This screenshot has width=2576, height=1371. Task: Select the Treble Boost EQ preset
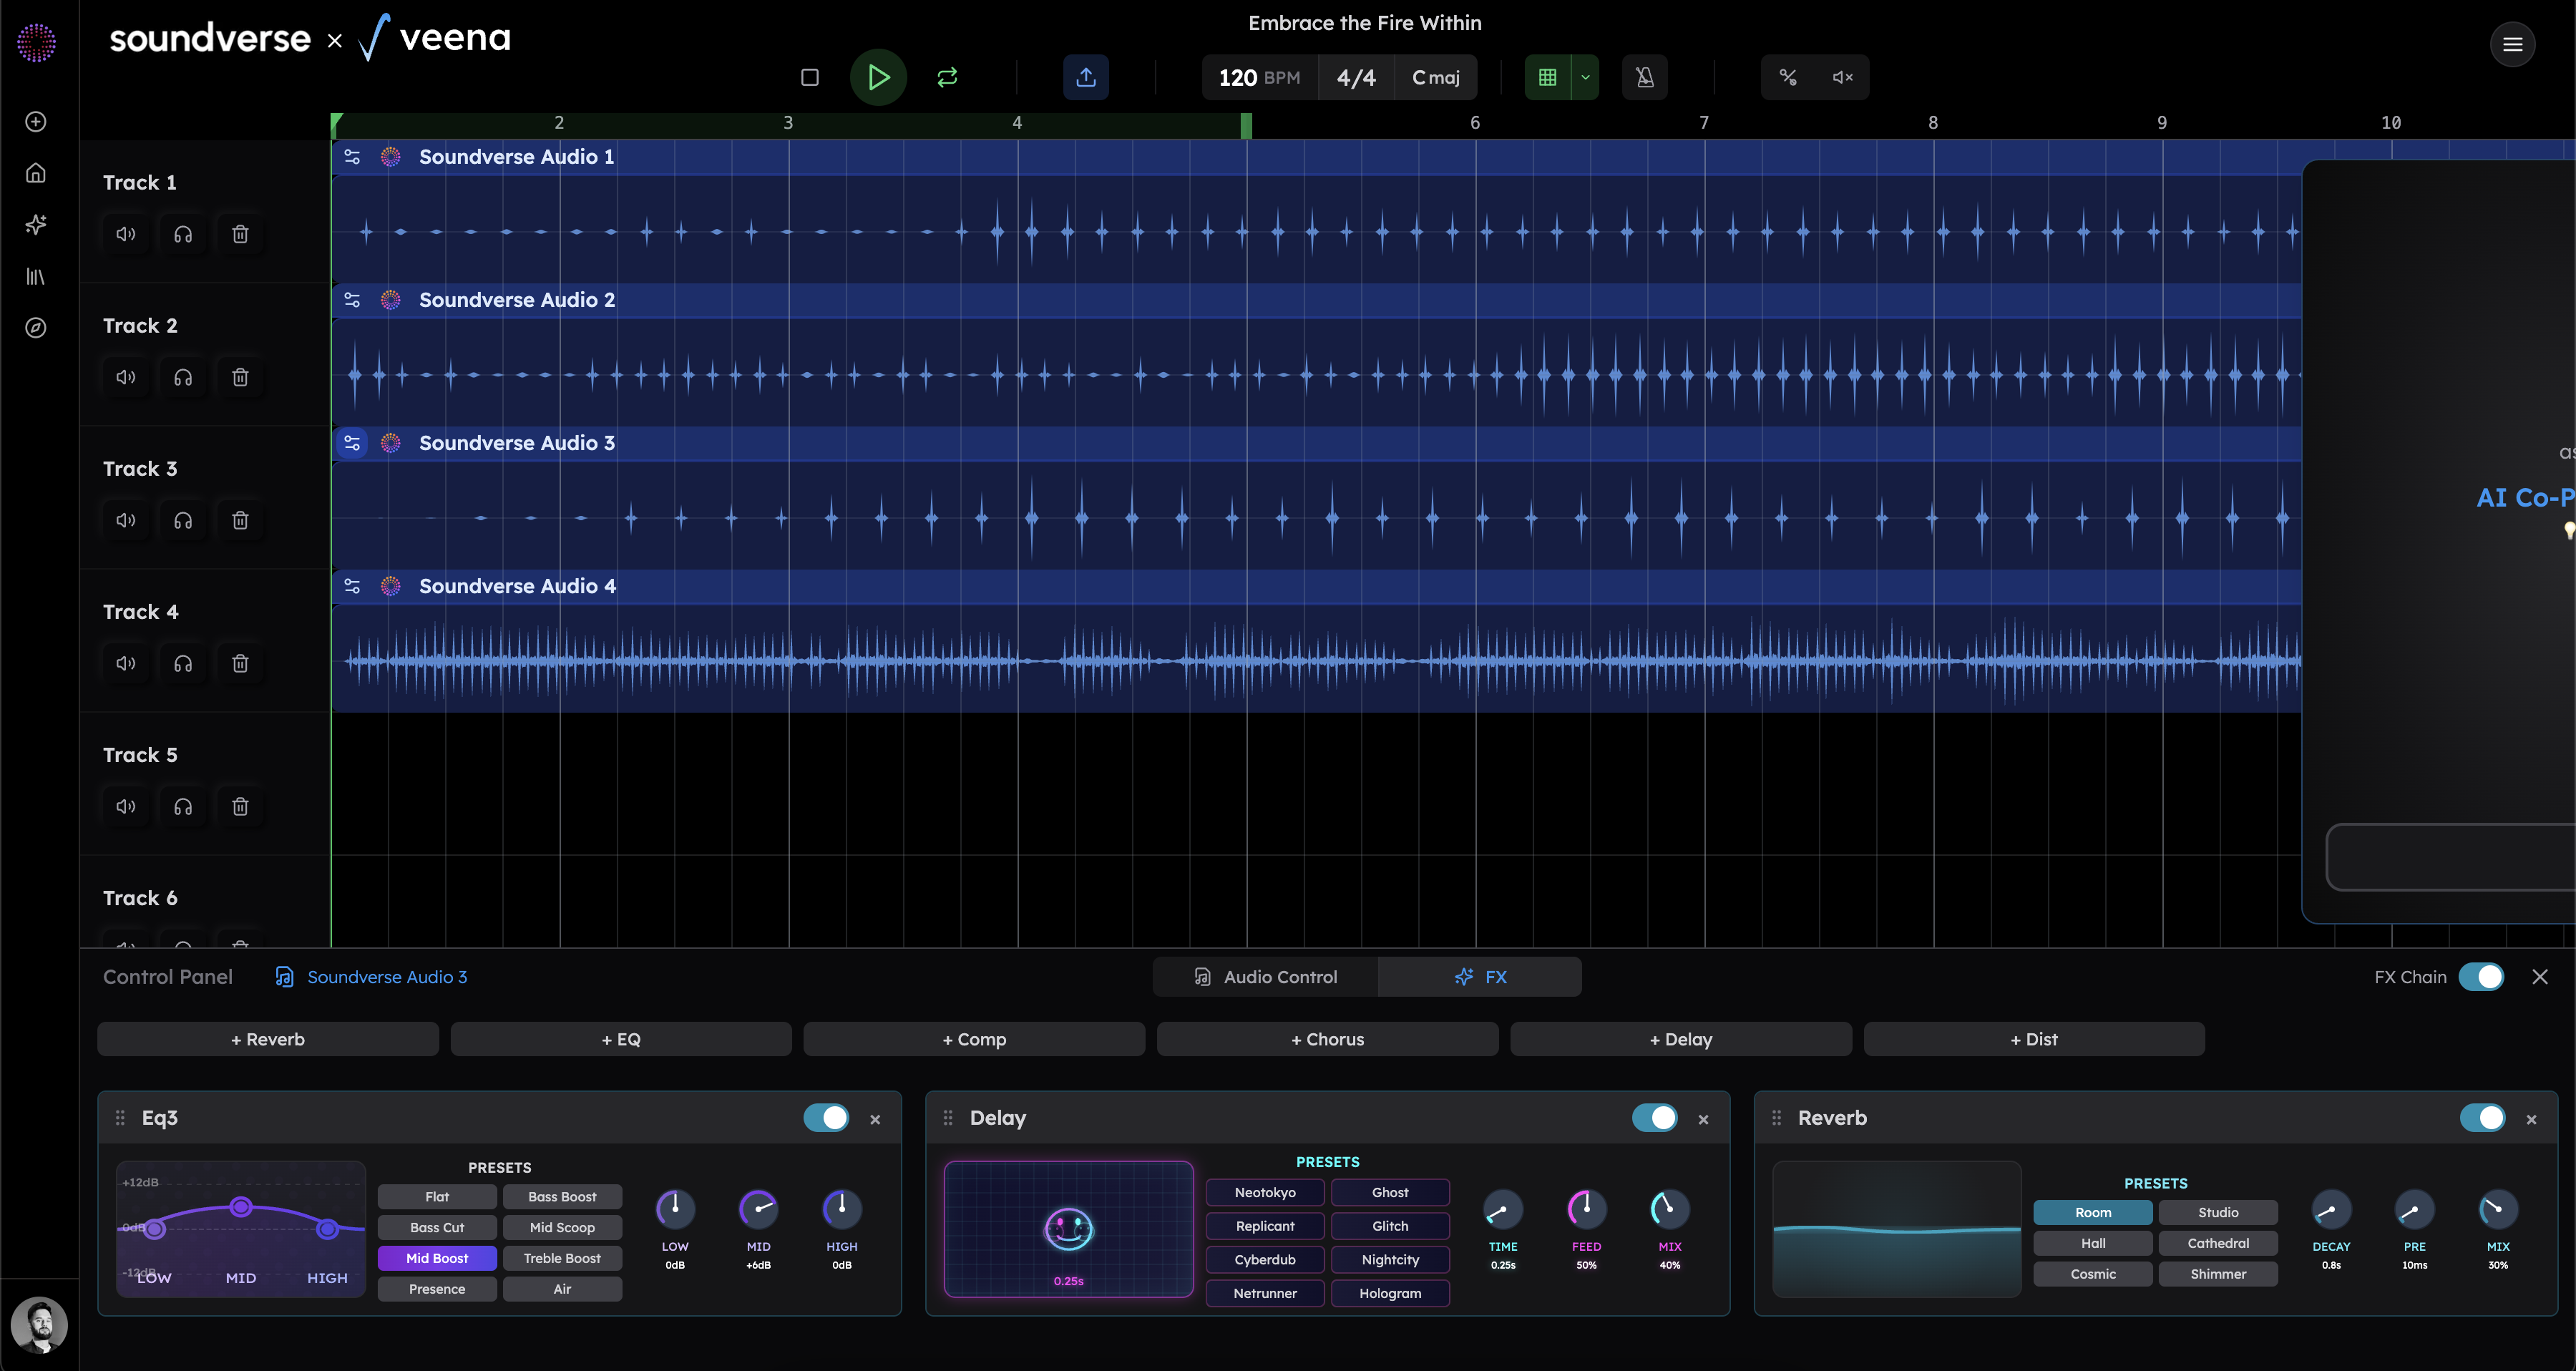point(562,1259)
